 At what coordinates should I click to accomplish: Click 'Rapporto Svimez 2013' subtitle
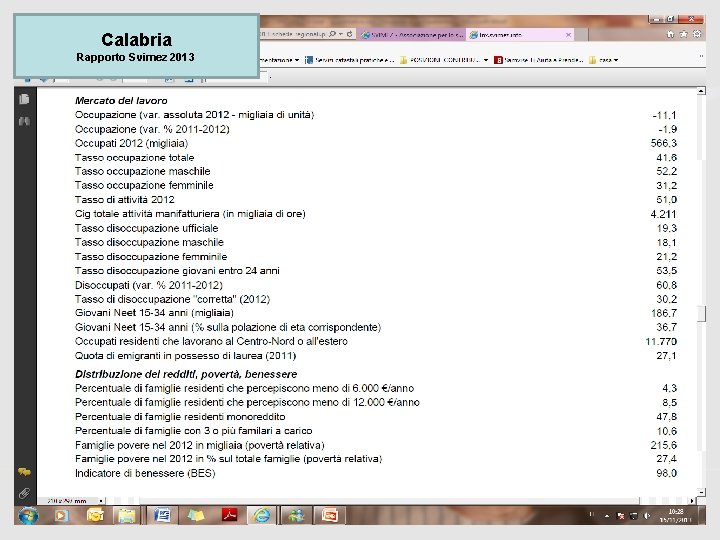[x=135, y=57]
